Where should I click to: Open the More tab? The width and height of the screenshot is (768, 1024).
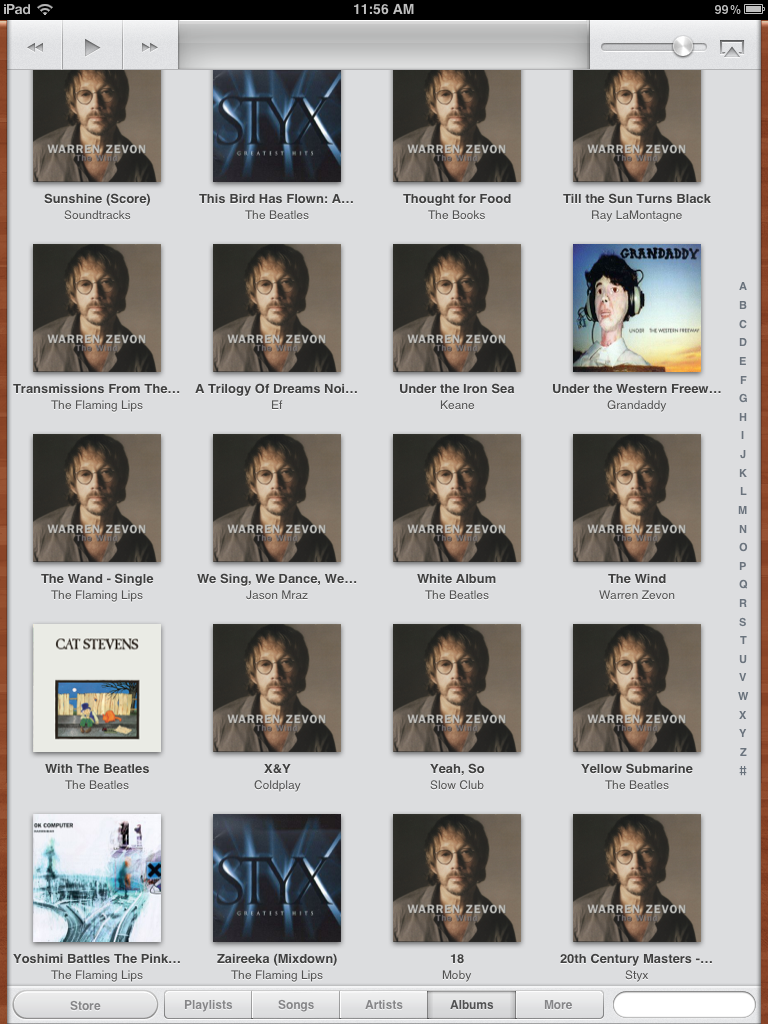click(x=558, y=1004)
